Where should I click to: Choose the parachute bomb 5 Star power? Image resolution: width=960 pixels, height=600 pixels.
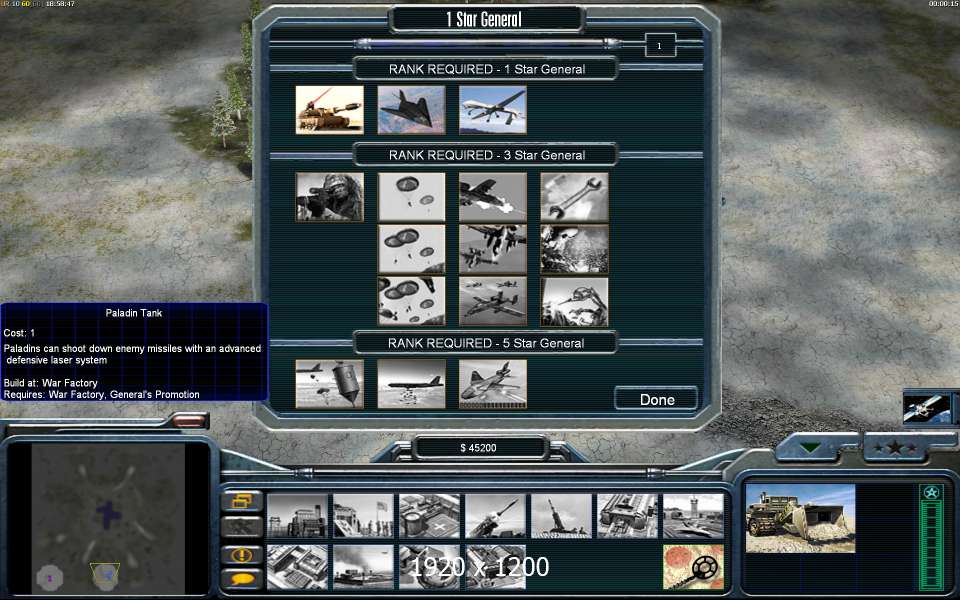[x=329, y=384]
